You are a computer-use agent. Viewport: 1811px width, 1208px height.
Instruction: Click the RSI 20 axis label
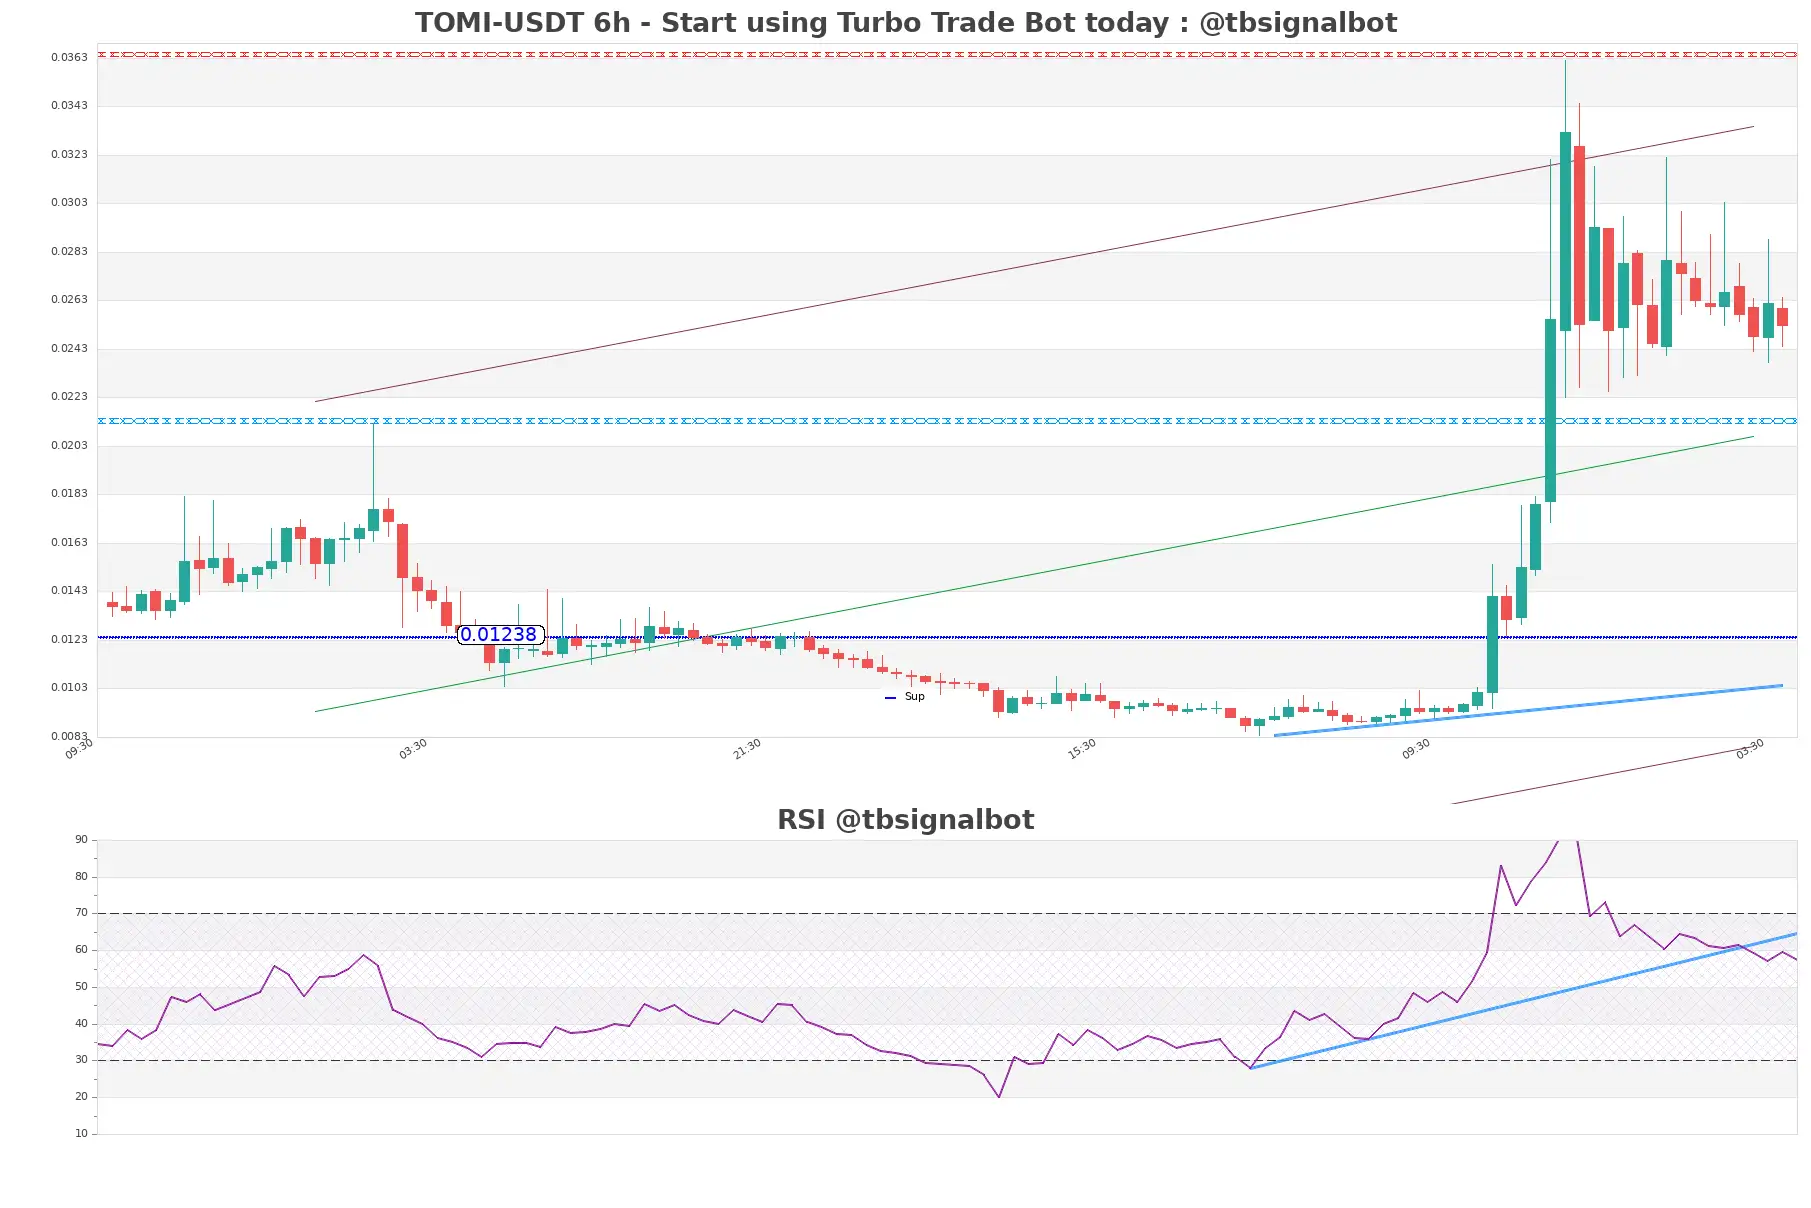point(81,1097)
